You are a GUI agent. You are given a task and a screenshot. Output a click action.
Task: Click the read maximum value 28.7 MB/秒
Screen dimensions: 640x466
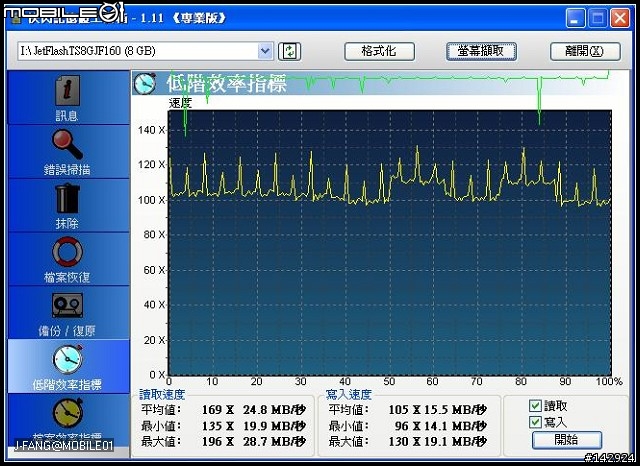pyautogui.click(x=274, y=442)
